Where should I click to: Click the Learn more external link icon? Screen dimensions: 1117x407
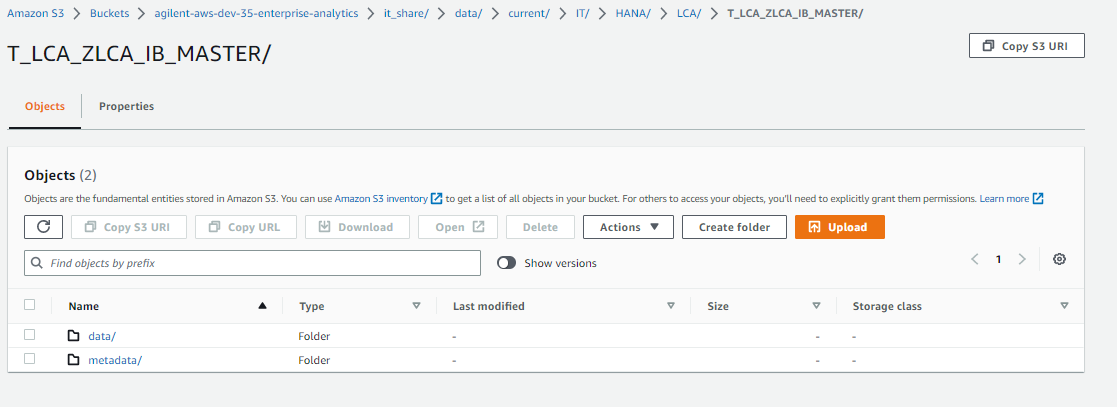click(x=1038, y=199)
